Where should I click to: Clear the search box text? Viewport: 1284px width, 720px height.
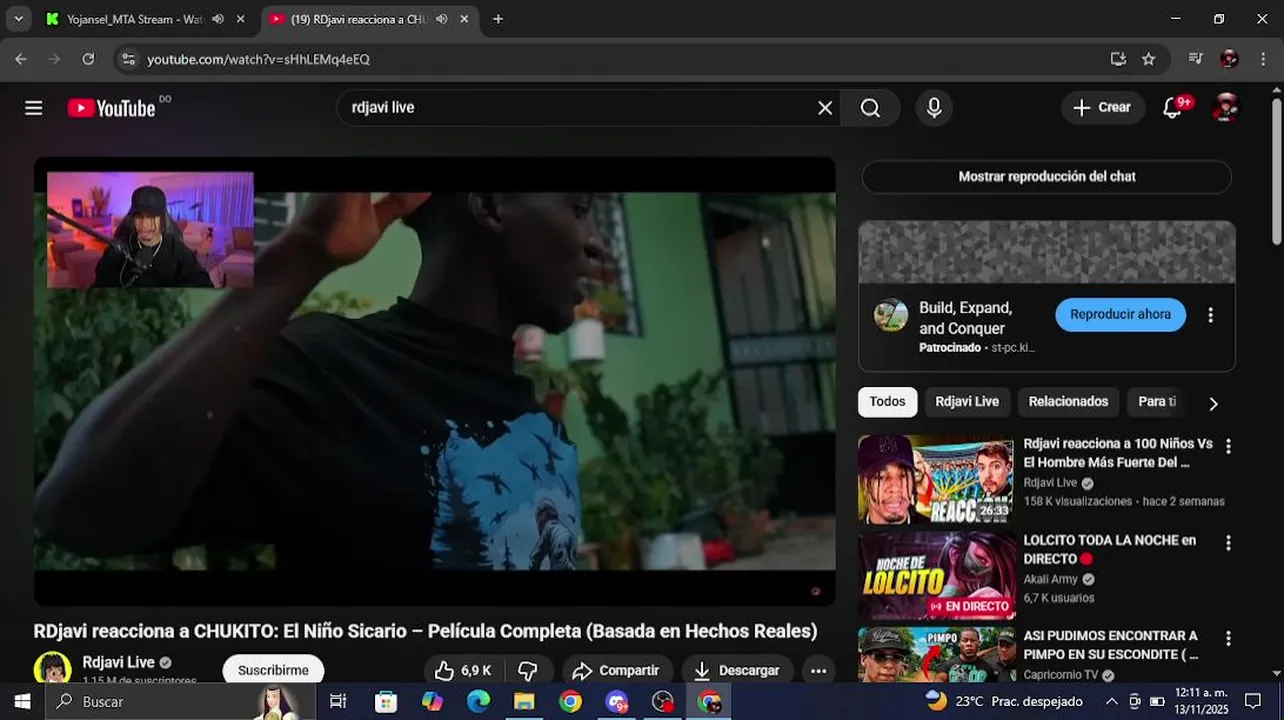click(x=825, y=108)
